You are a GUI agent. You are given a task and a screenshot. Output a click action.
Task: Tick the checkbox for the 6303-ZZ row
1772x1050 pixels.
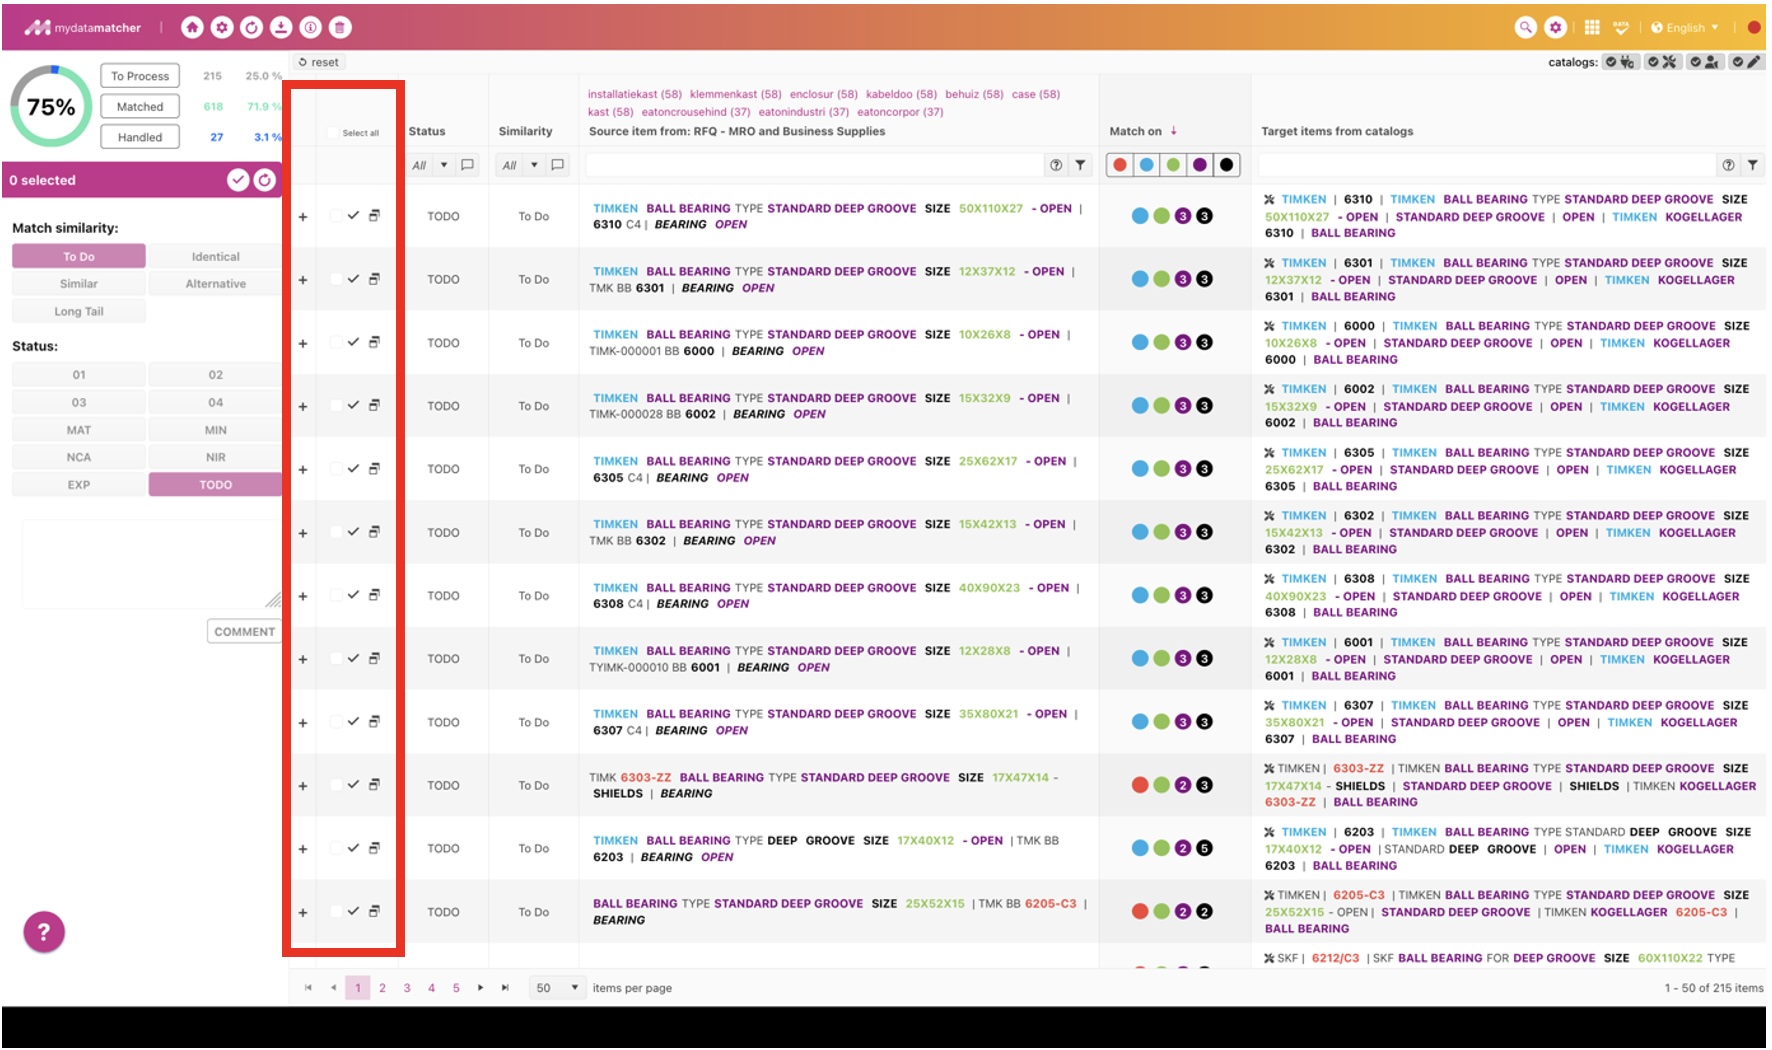coord(336,785)
